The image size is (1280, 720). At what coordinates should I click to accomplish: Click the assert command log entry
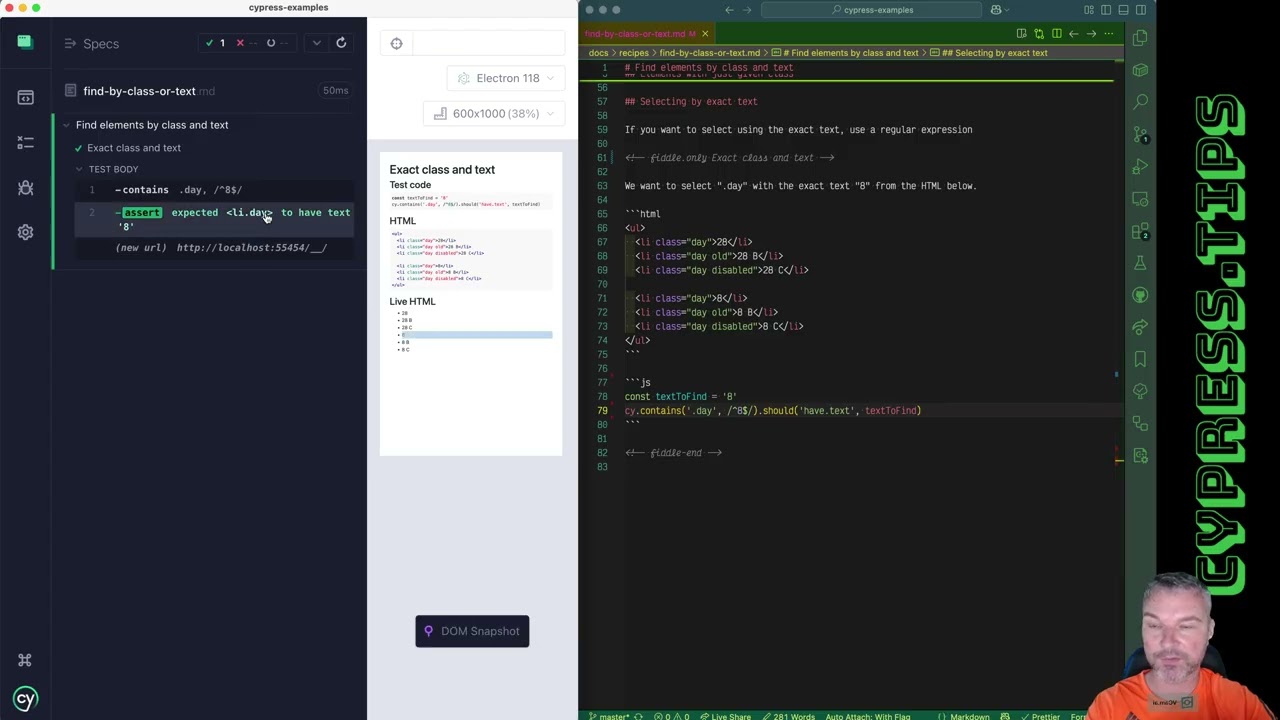(x=214, y=219)
